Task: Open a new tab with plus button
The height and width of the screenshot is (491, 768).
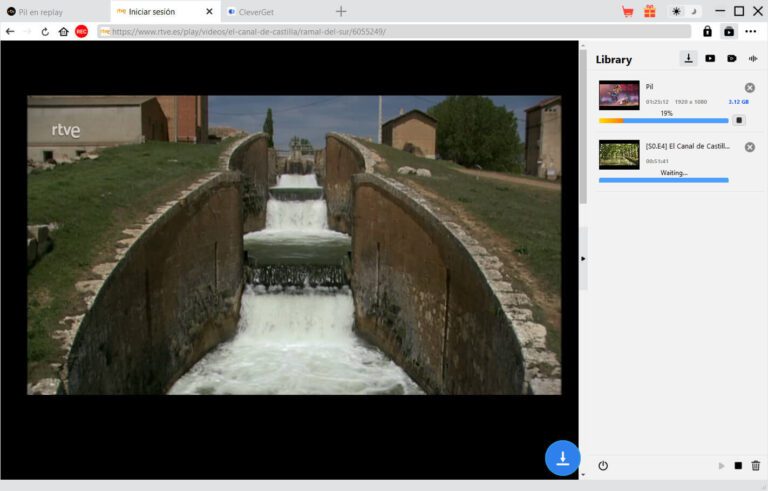Action: click(x=341, y=11)
